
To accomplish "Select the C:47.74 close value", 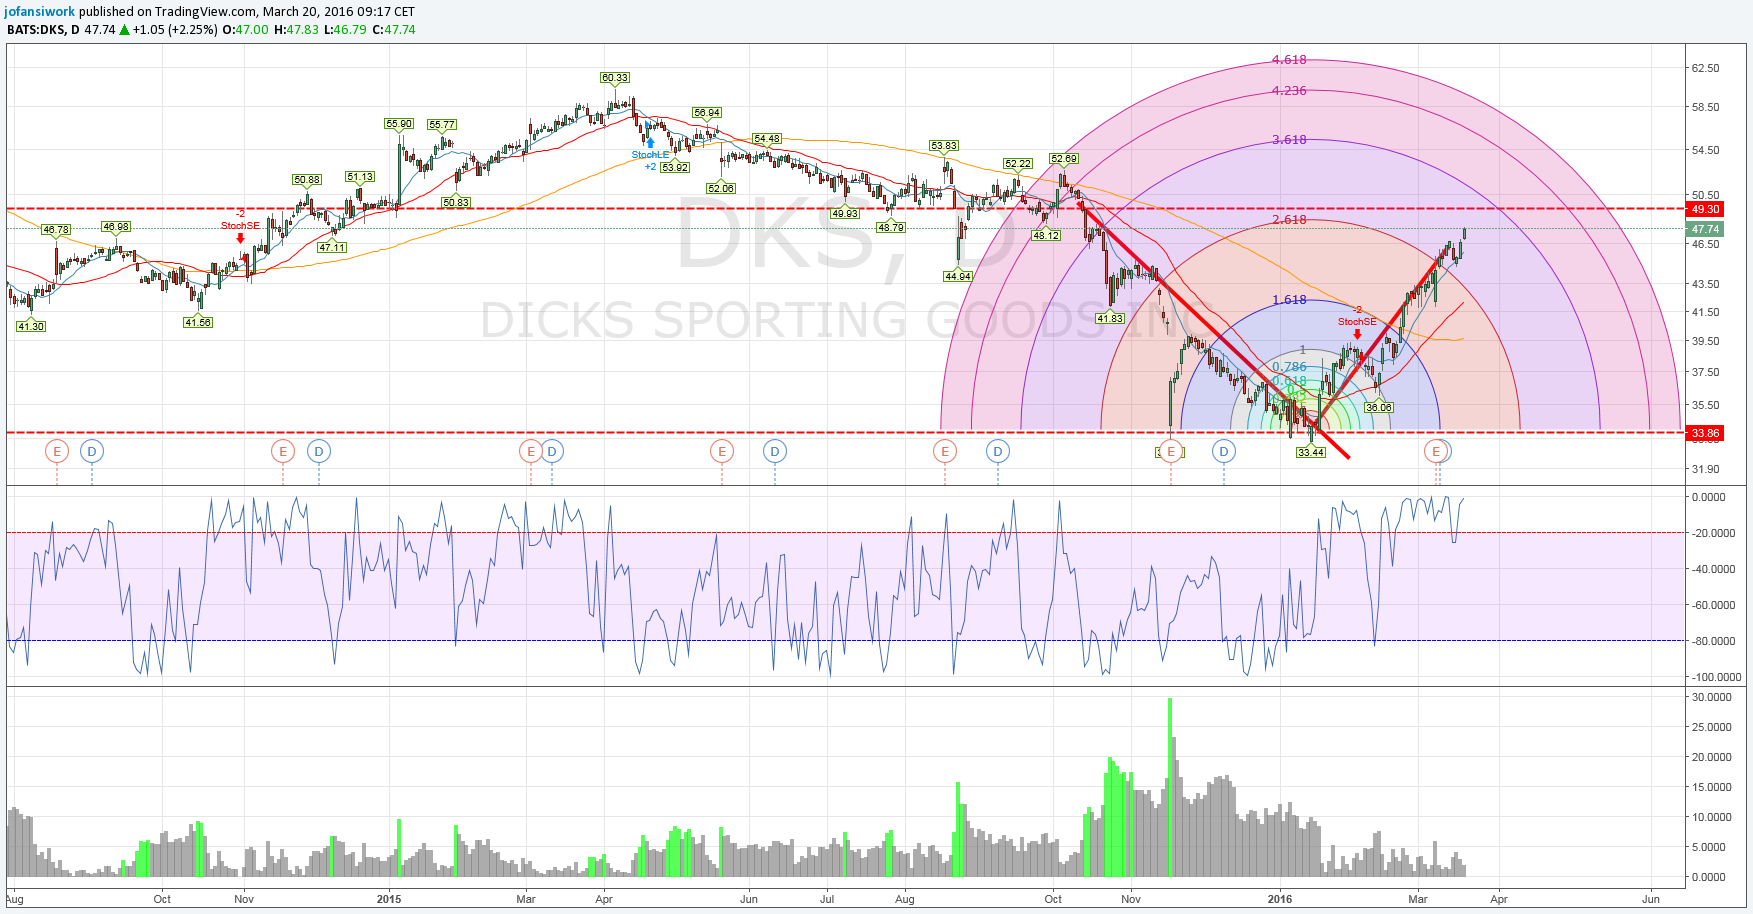I will click(x=394, y=30).
